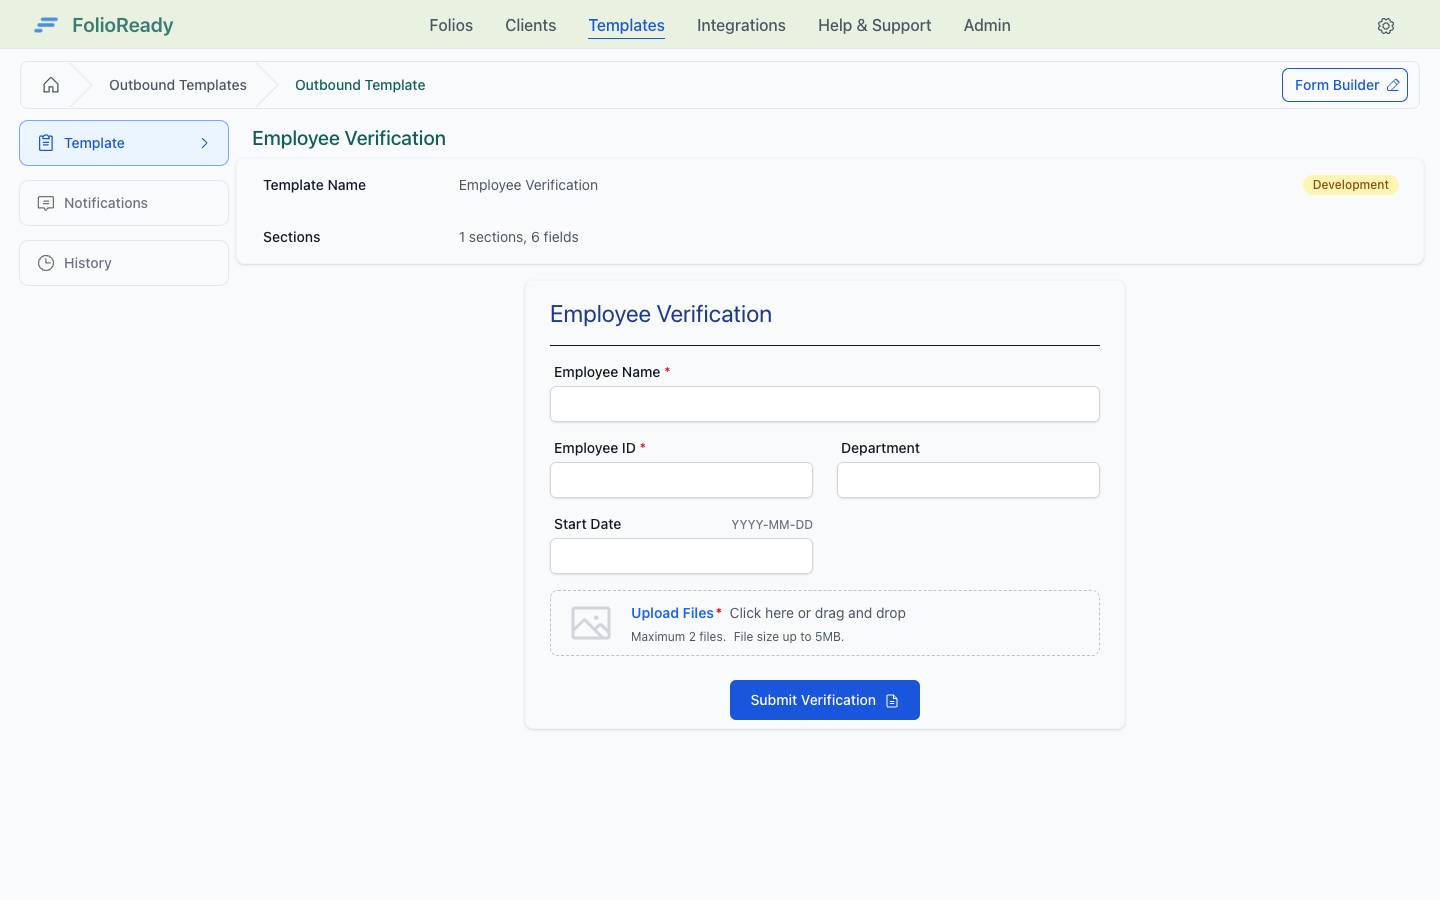Click the pencil icon on Form Builder
The width and height of the screenshot is (1440, 900).
(x=1393, y=85)
